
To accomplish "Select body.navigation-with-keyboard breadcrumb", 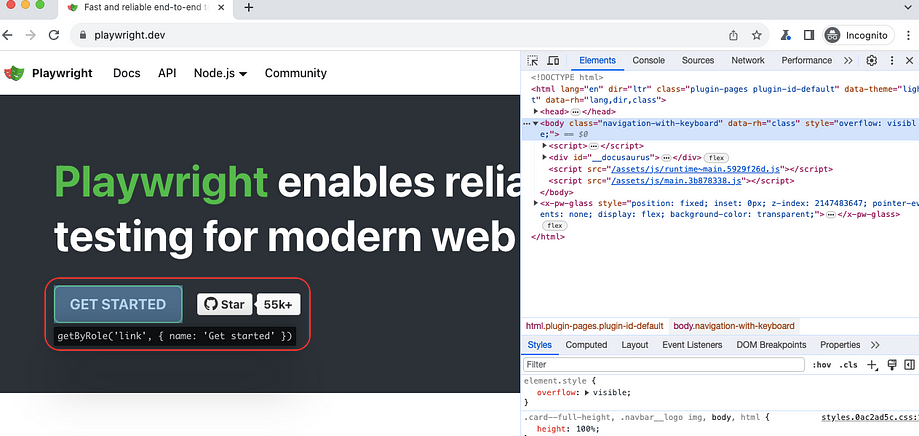I will click(x=734, y=326).
